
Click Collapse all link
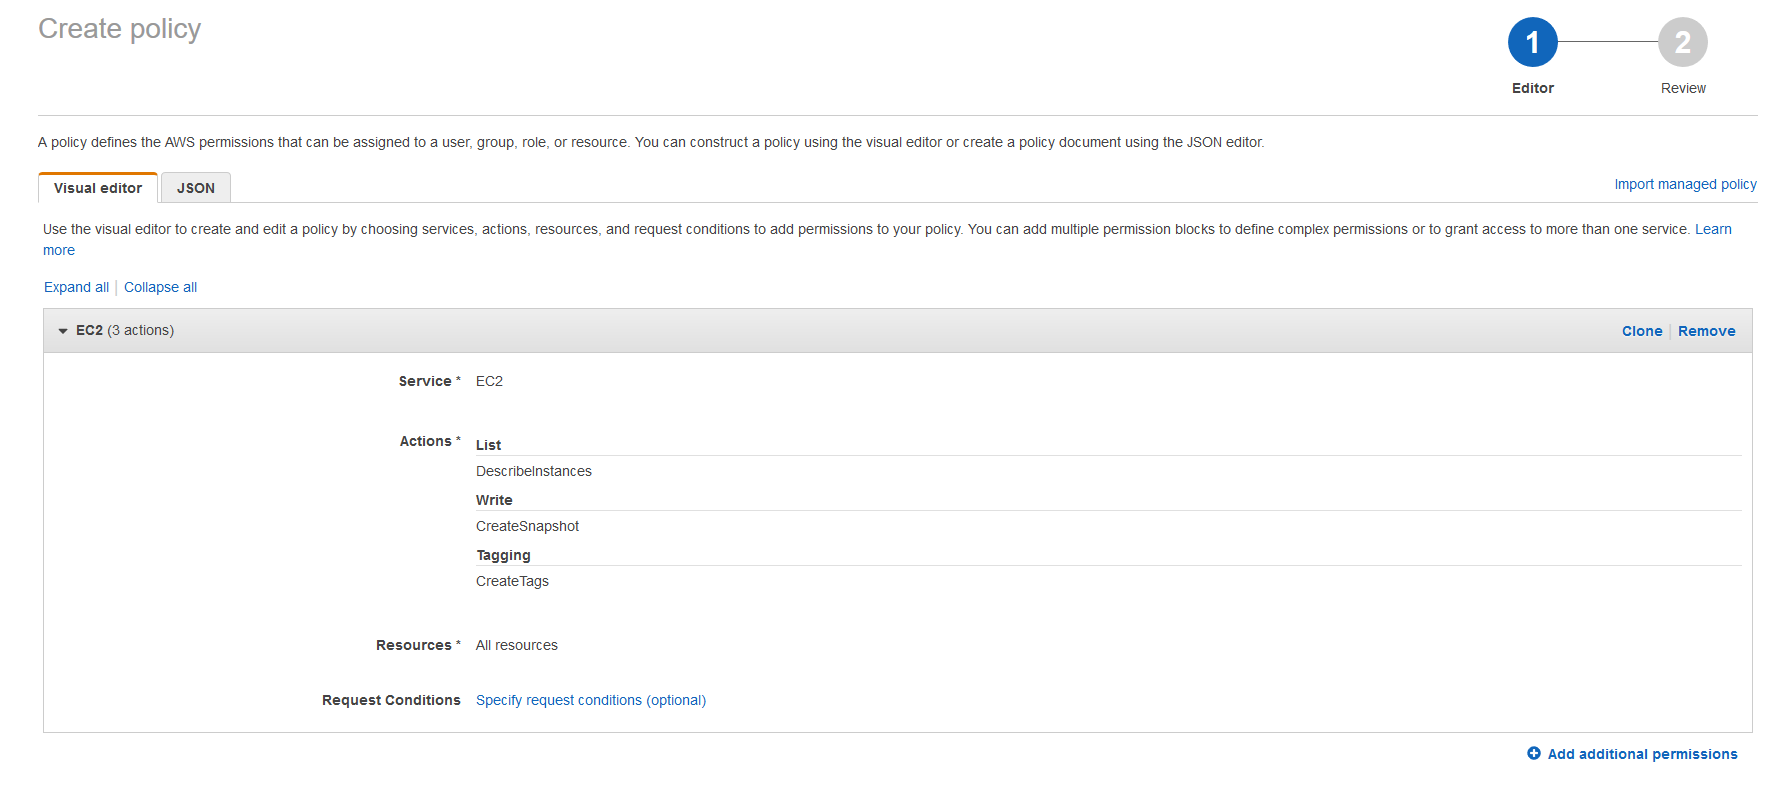coord(160,287)
